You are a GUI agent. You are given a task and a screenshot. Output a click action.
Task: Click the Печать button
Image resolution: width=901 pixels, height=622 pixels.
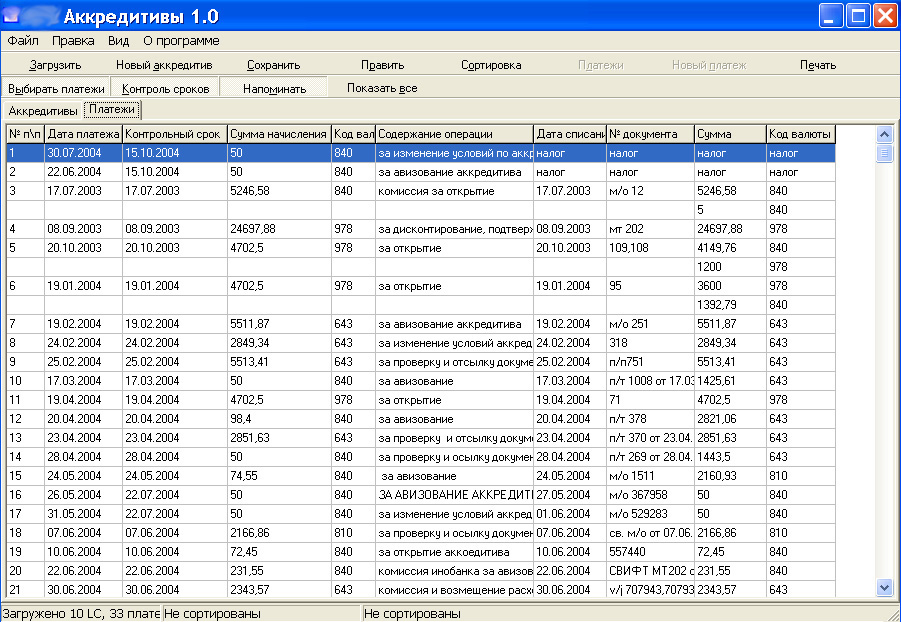pyautogui.click(x=817, y=65)
